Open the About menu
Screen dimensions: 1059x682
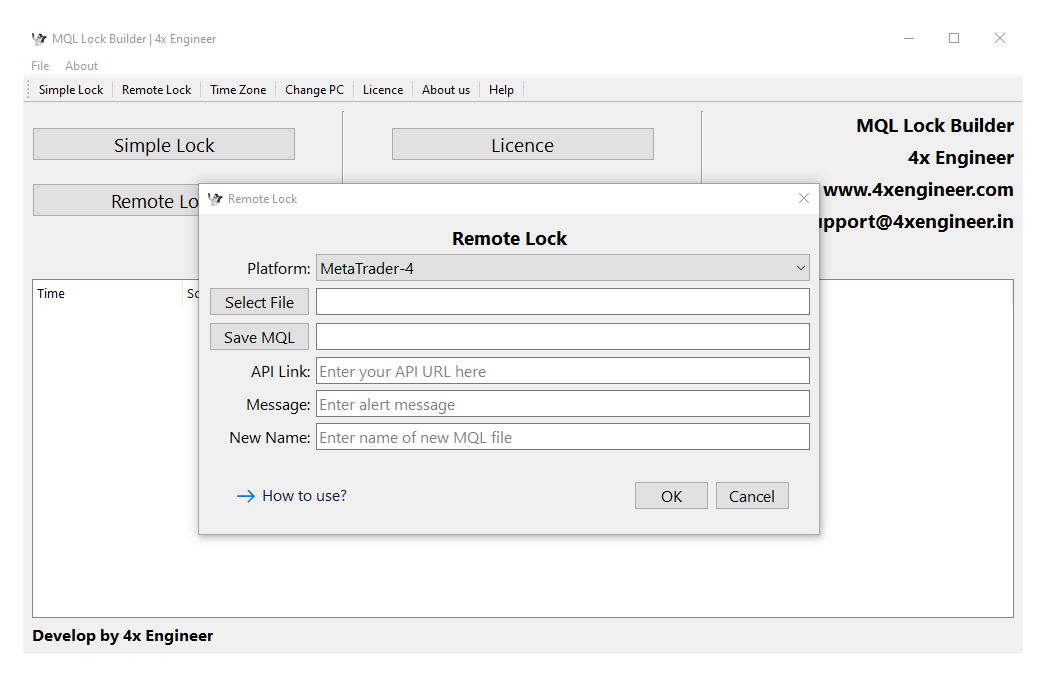(x=81, y=65)
